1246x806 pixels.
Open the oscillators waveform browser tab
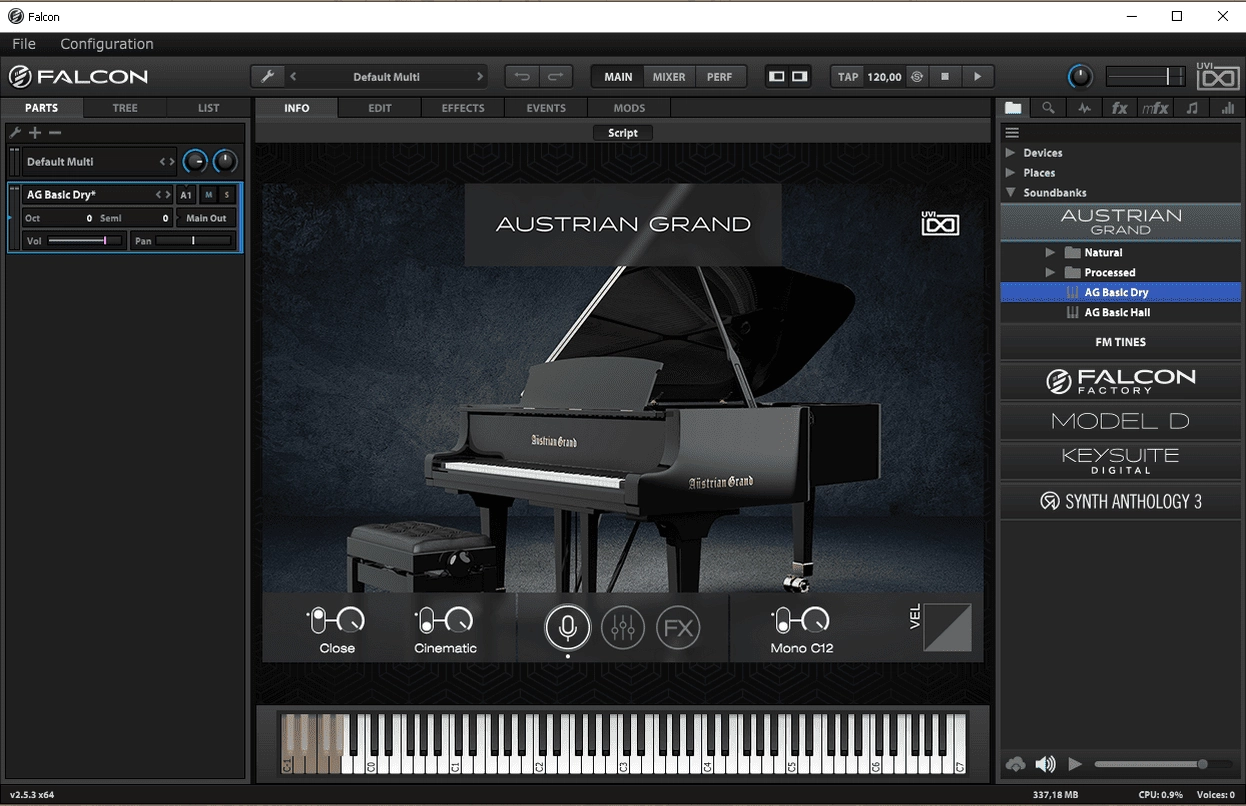coord(1084,108)
